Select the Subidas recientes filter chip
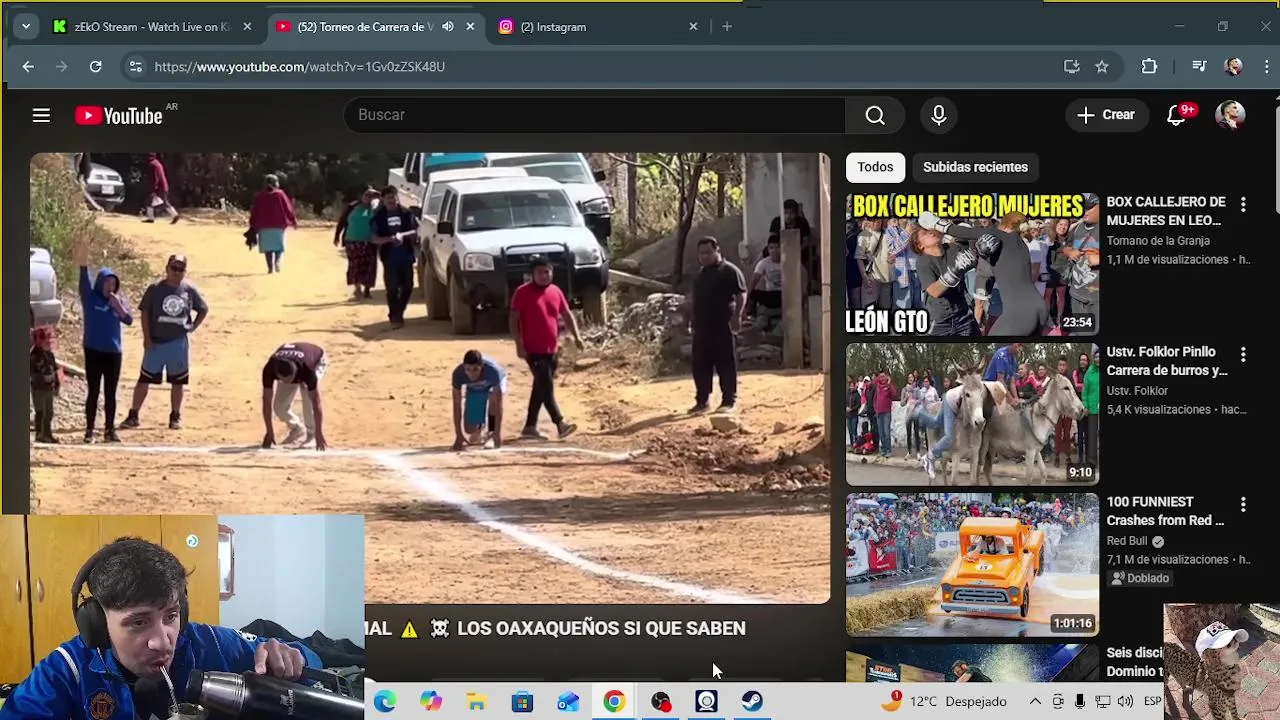The image size is (1280, 720). tap(975, 167)
